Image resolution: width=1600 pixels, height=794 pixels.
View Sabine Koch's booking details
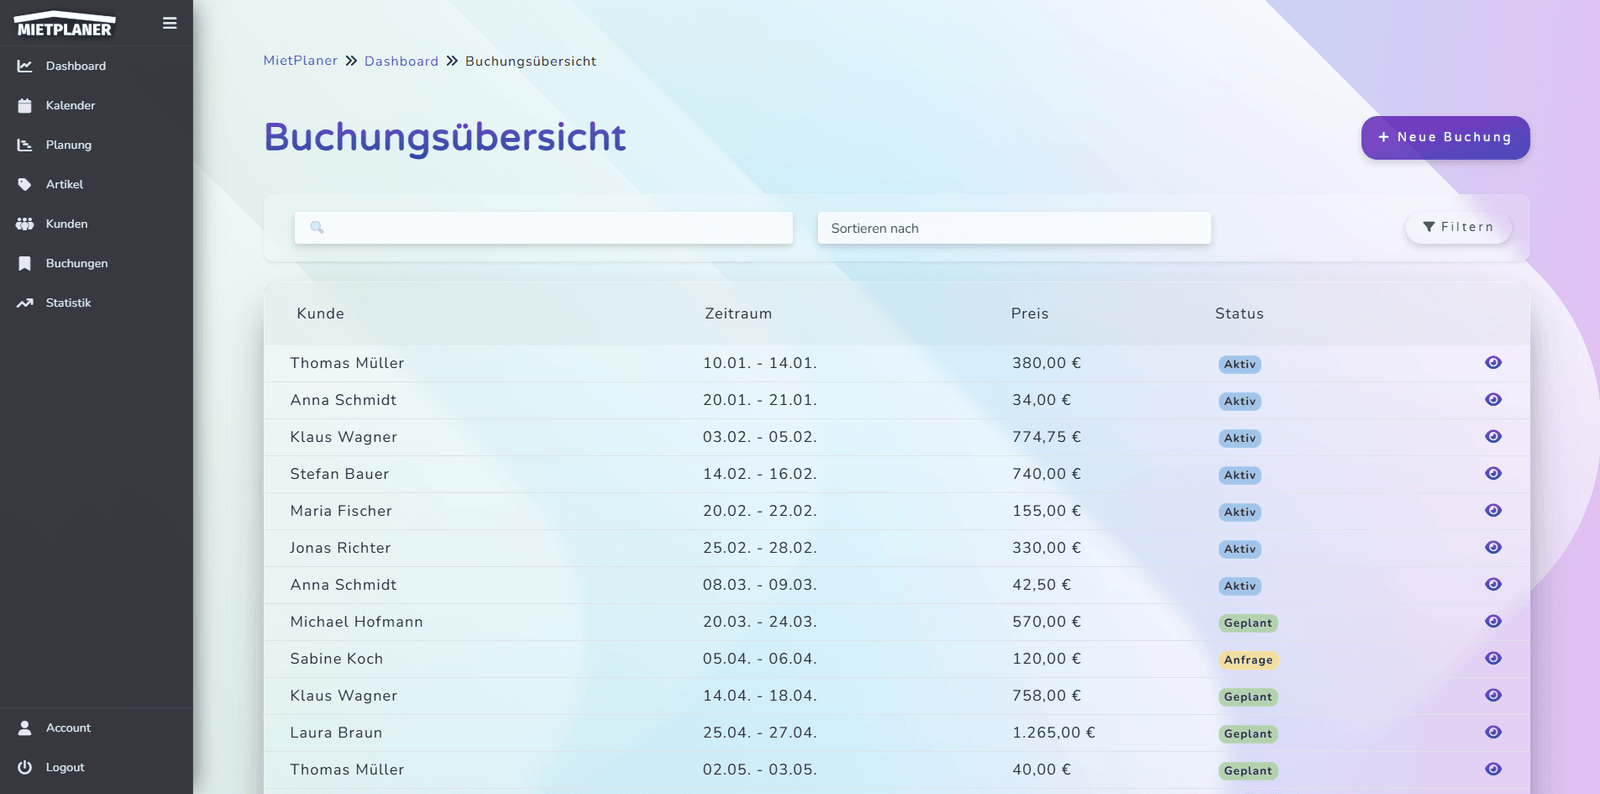[x=1493, y=659]
